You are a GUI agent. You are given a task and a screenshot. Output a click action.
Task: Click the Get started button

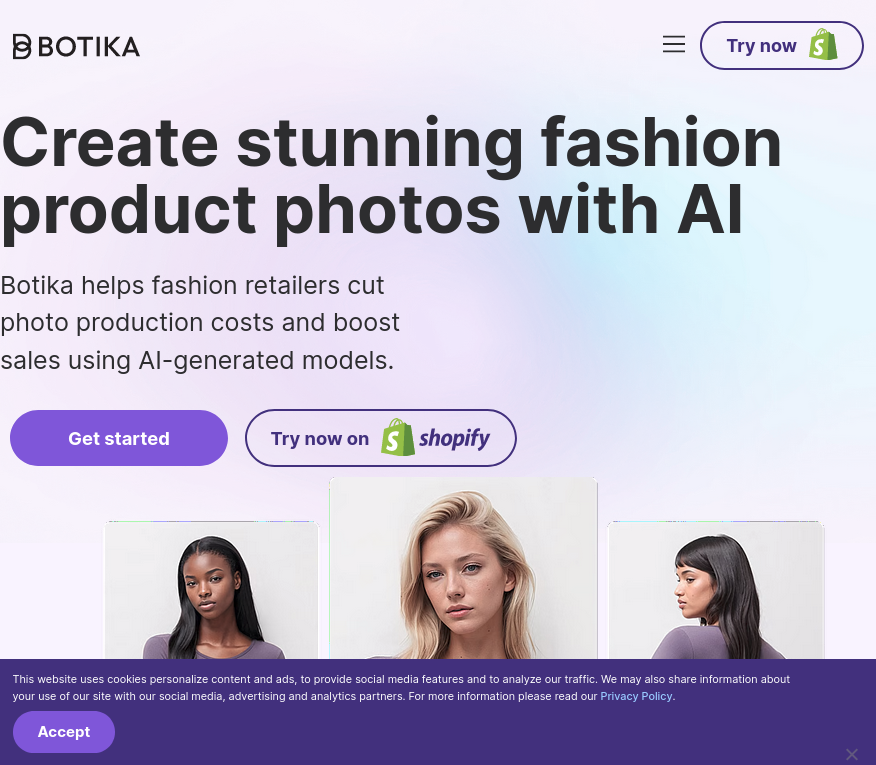[x=118, y=438]
